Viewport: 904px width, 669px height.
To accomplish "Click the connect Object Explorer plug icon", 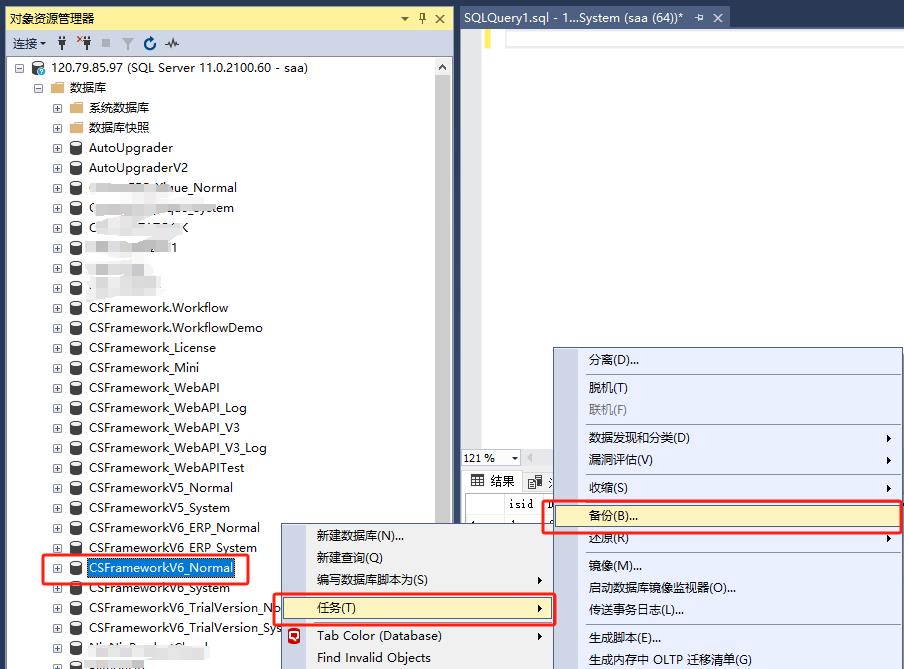I will click(x=62, y=43).
